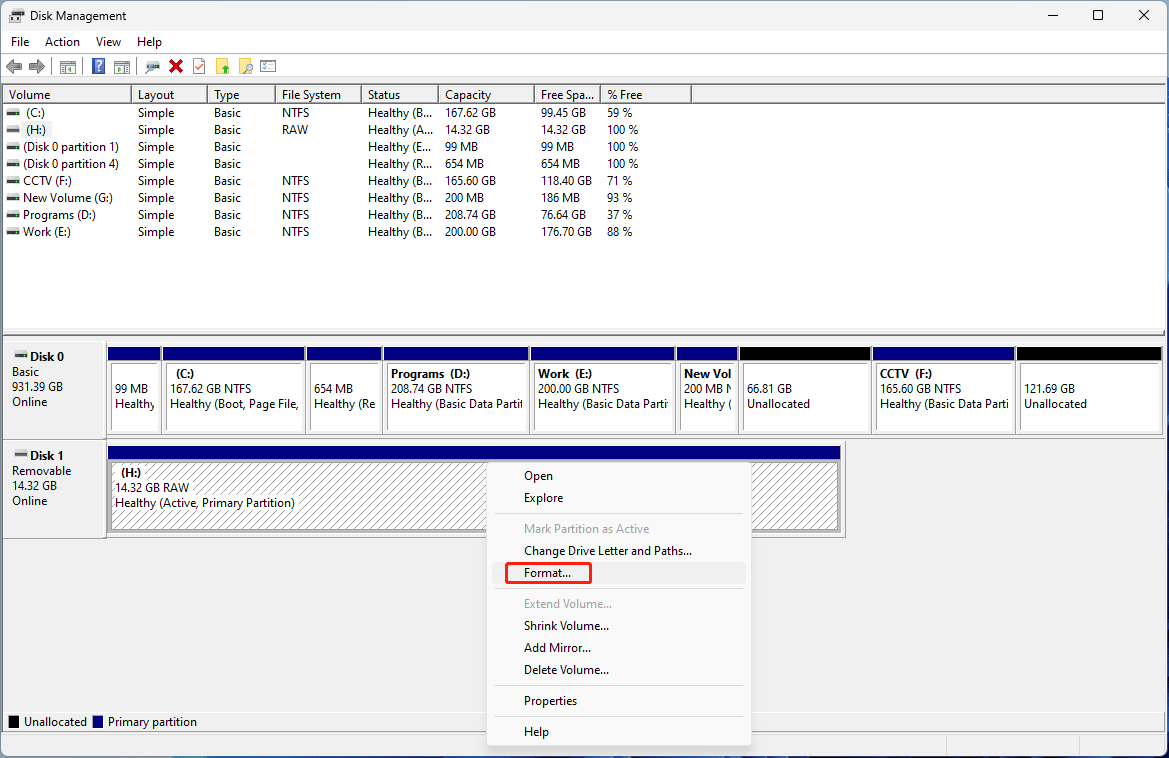Select the CCTV (F:) partition block

point(944,390)
